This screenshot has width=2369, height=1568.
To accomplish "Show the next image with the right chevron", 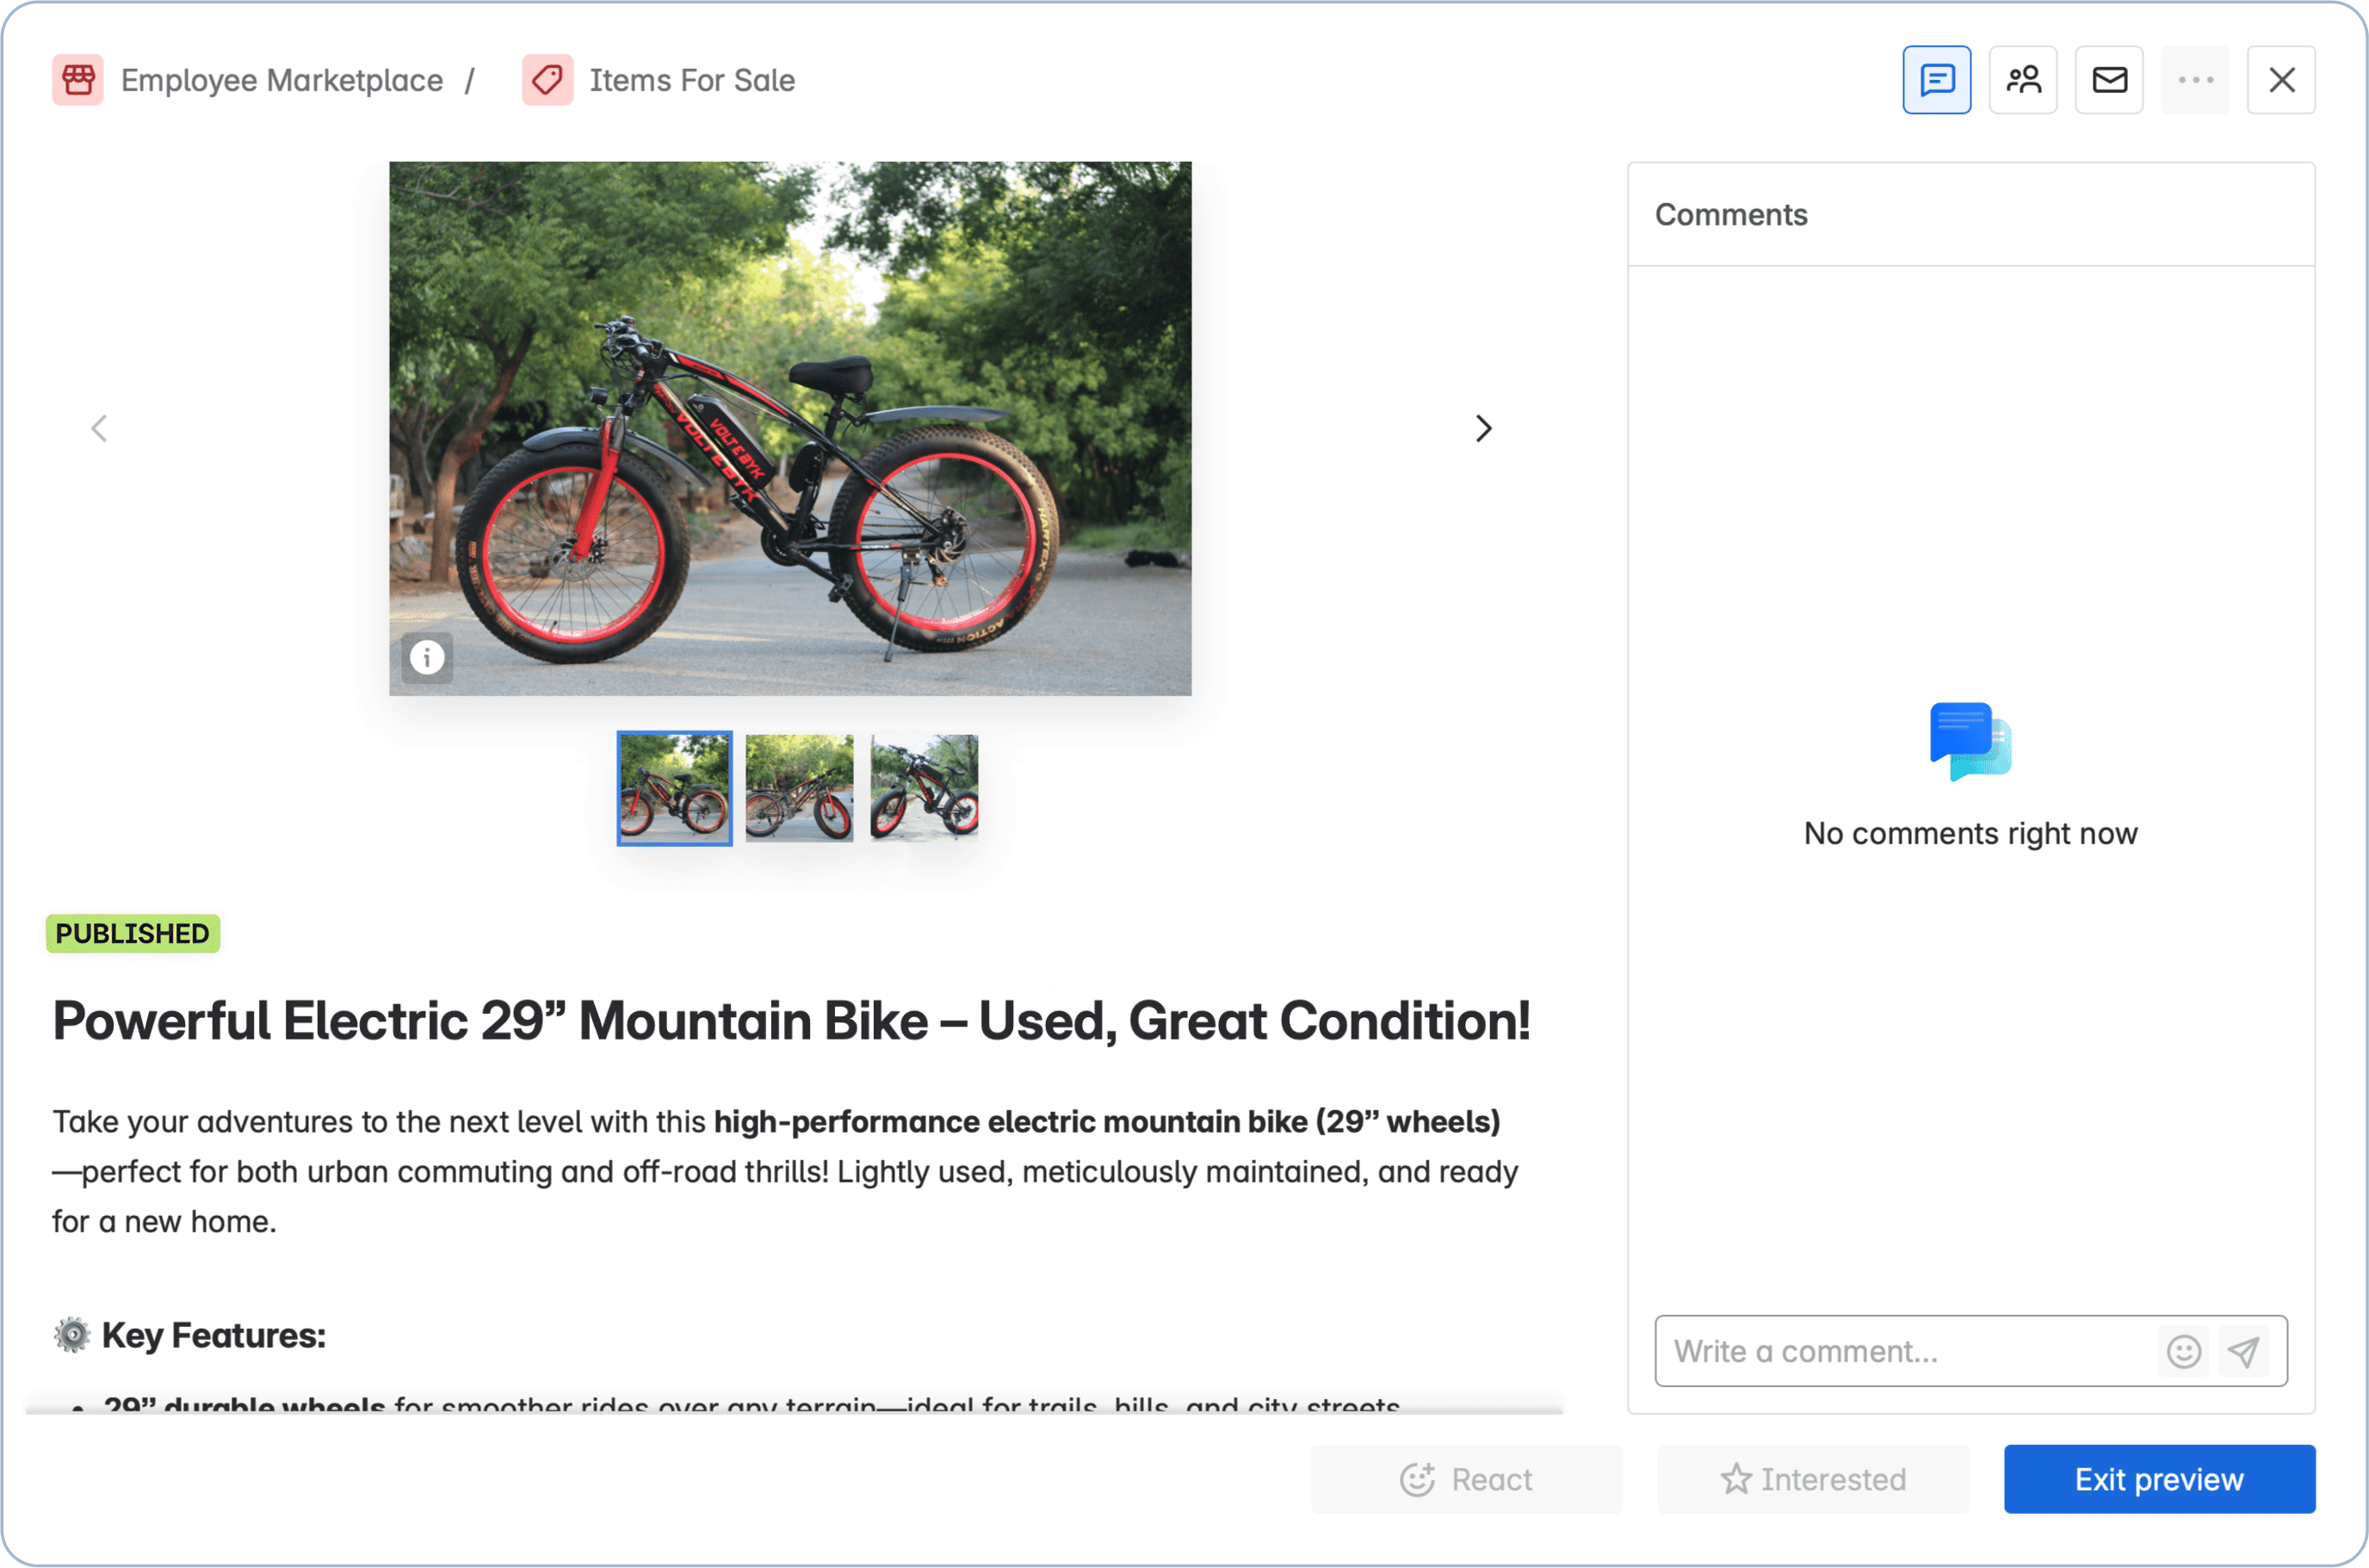I will [1483, 428].
